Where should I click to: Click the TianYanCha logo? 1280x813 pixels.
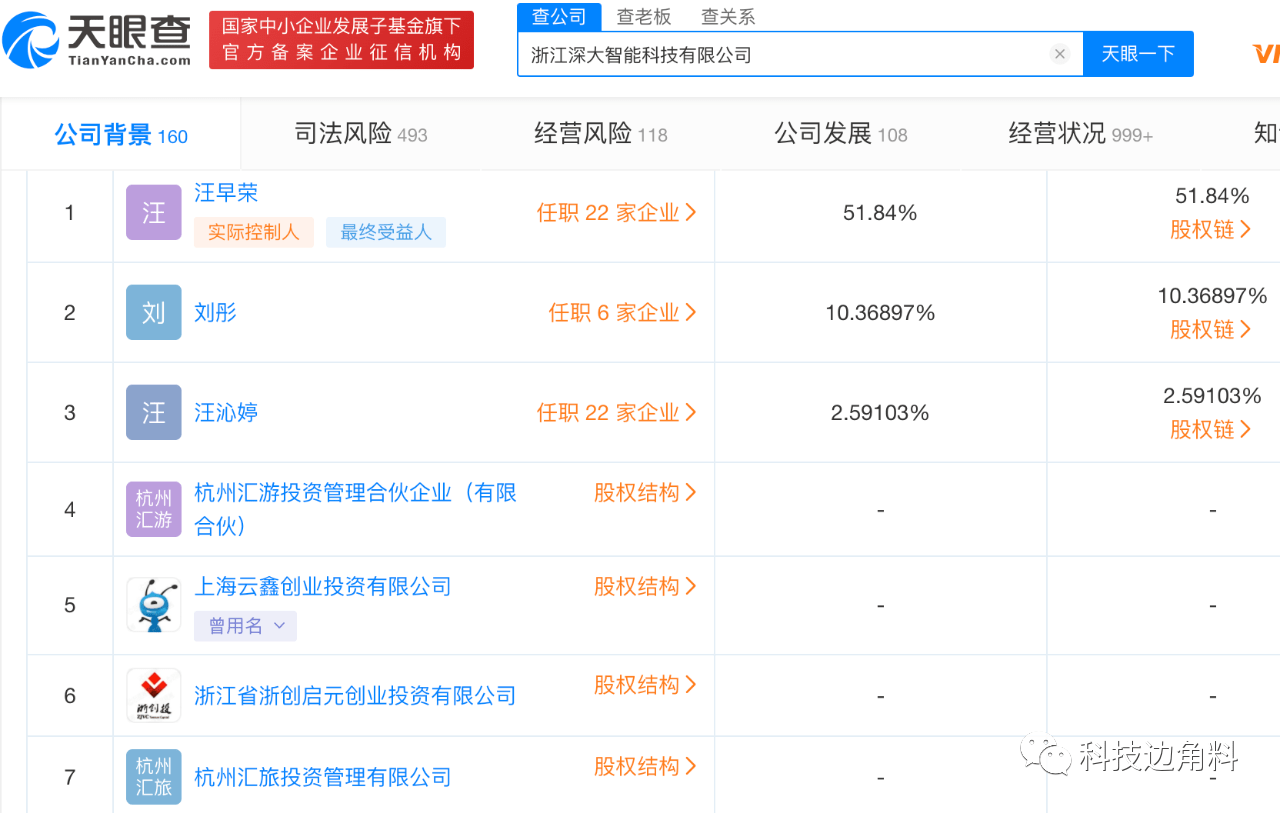click(97, 40)
